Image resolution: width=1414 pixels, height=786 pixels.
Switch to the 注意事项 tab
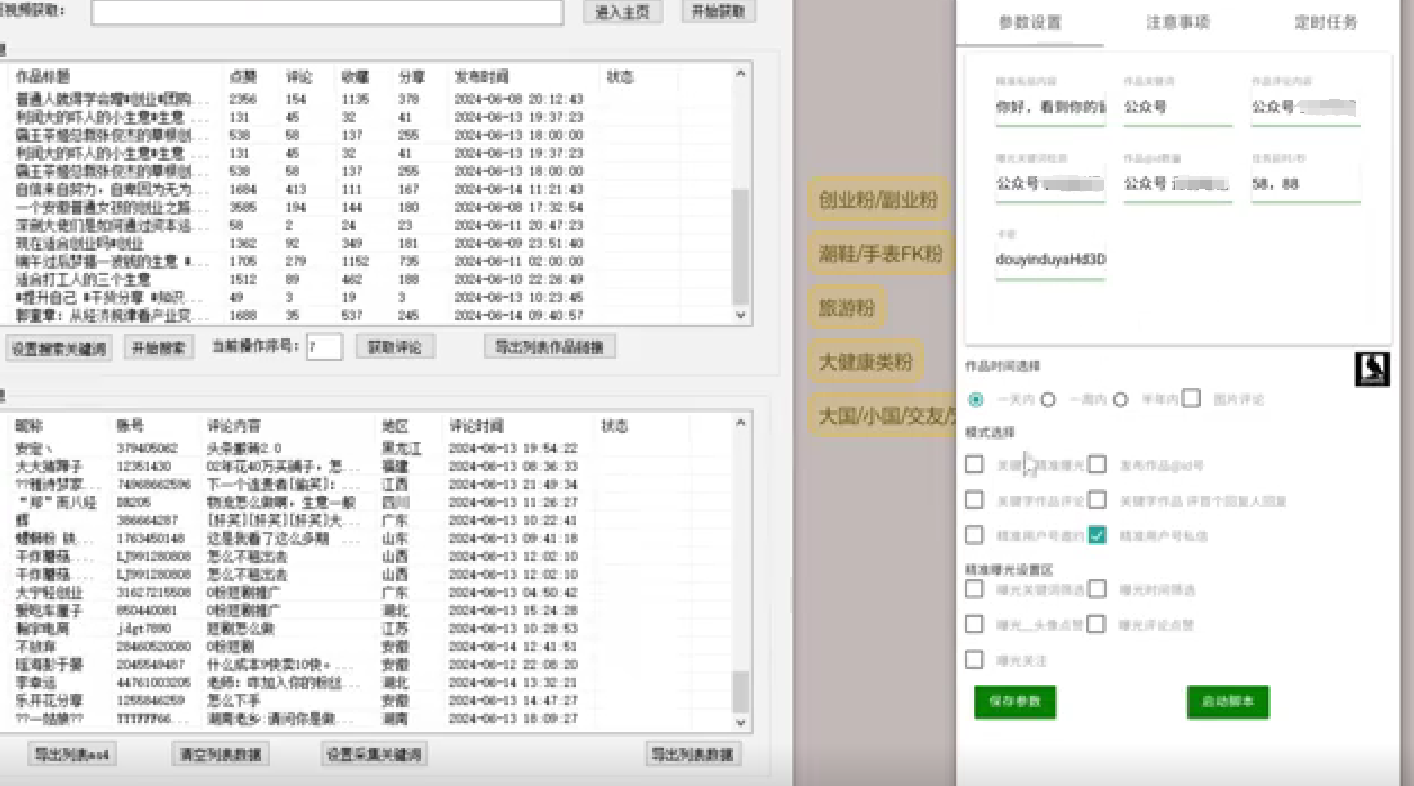coord(1178,22)
